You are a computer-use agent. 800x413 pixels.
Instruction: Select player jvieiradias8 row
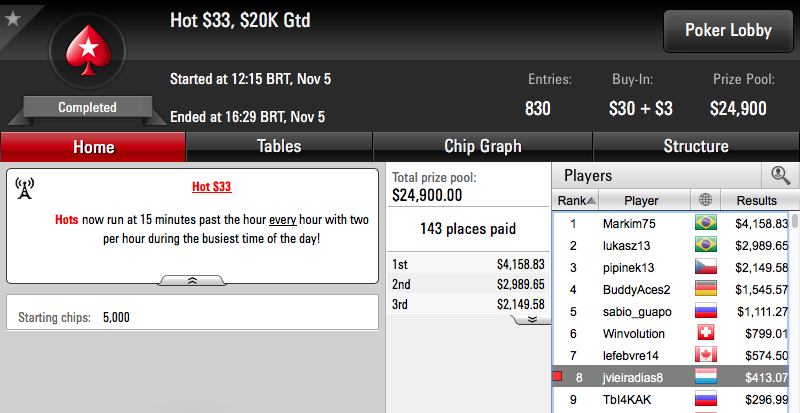click(671, 377)
